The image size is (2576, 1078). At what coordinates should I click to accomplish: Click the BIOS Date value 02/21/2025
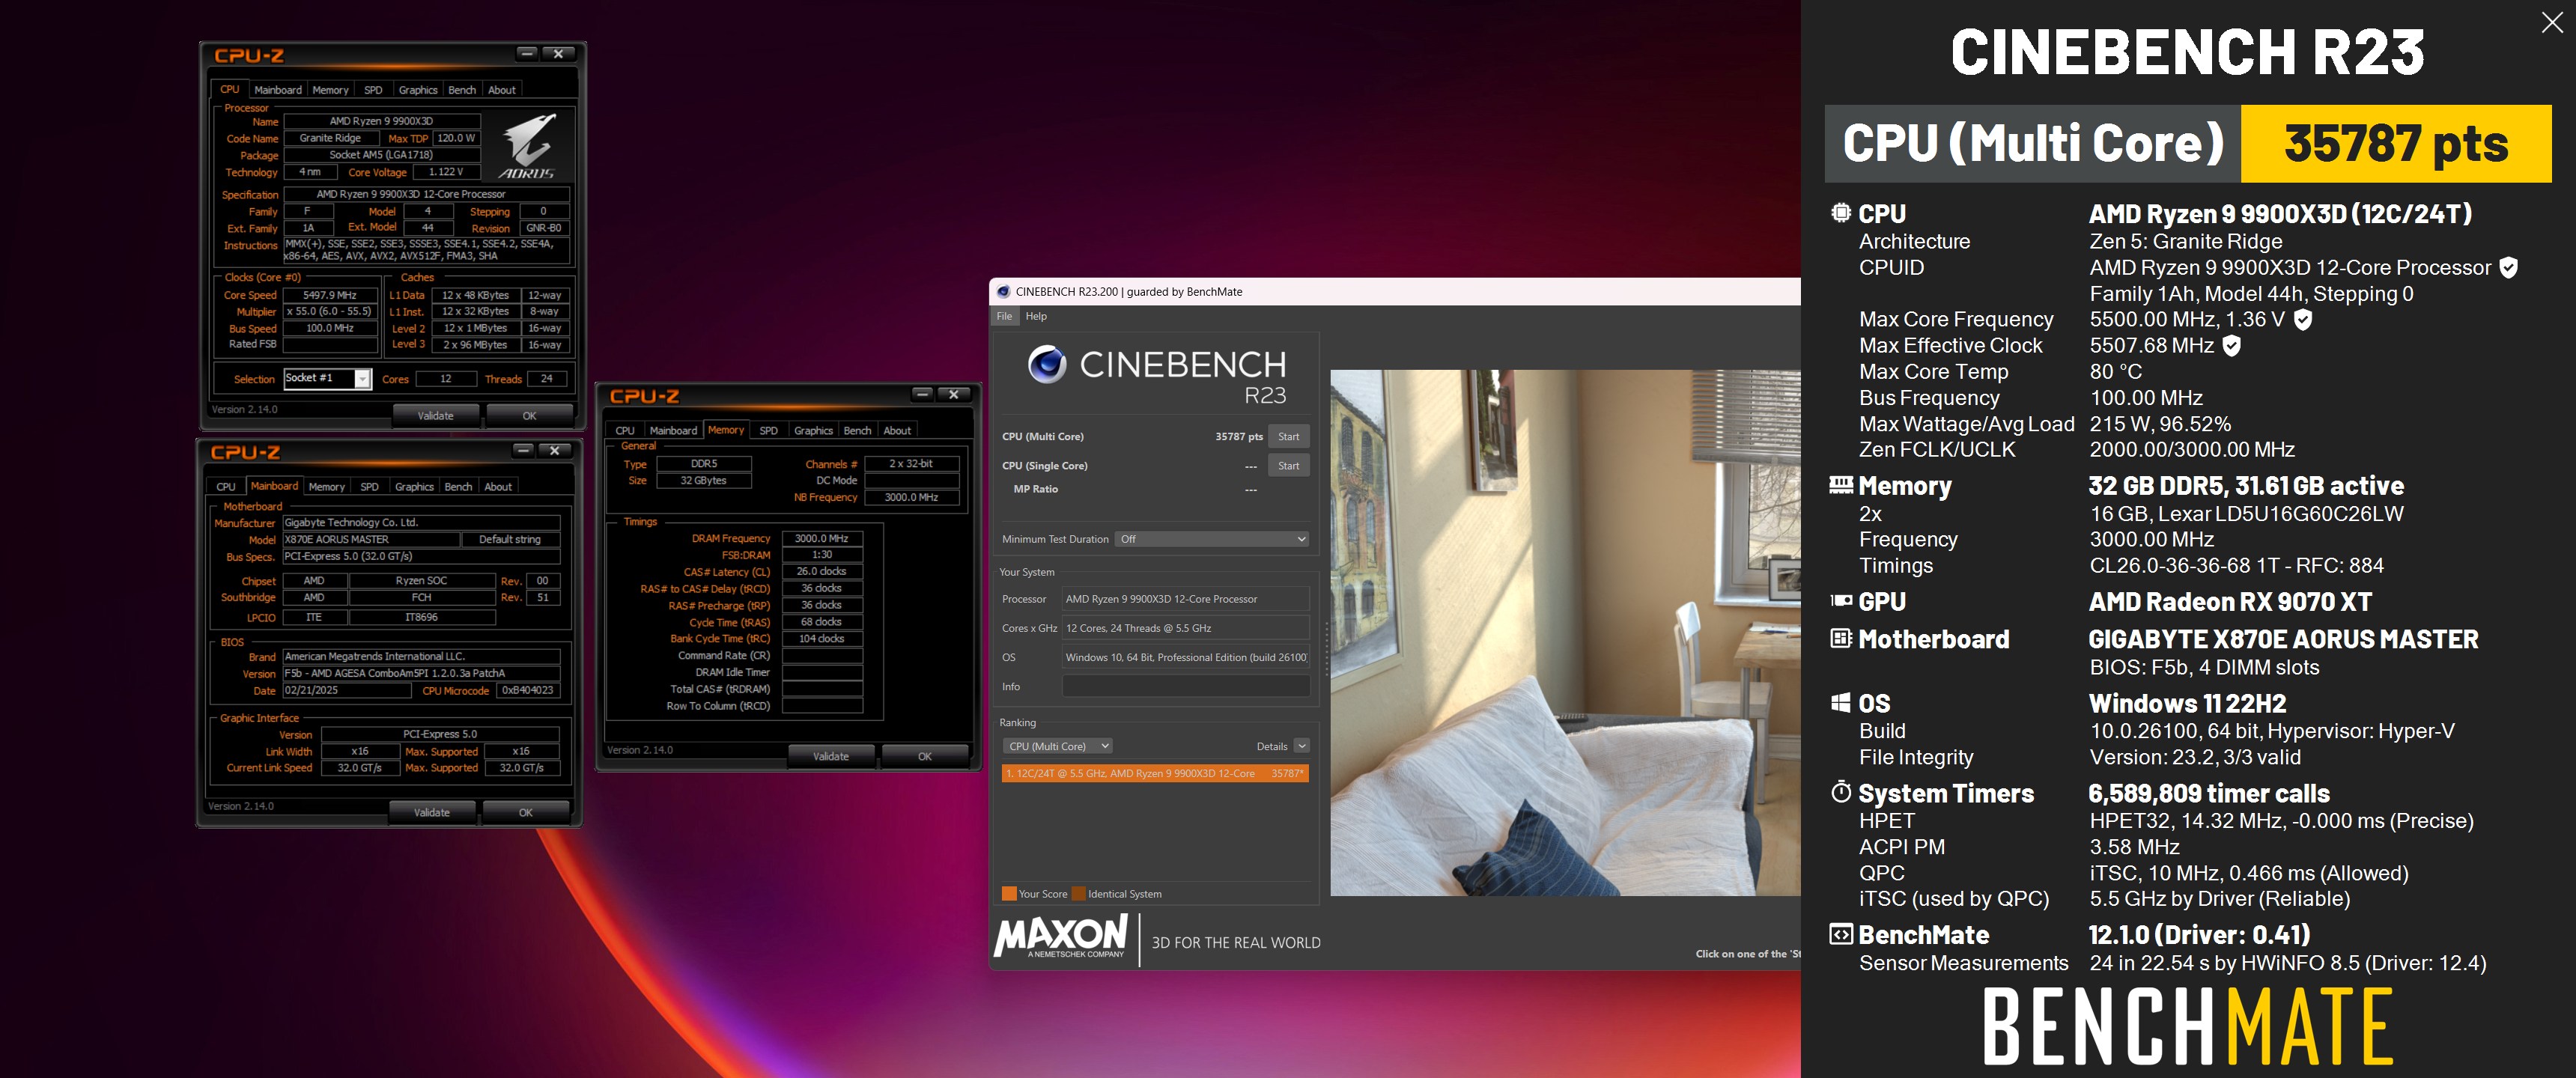pos(347,690)
